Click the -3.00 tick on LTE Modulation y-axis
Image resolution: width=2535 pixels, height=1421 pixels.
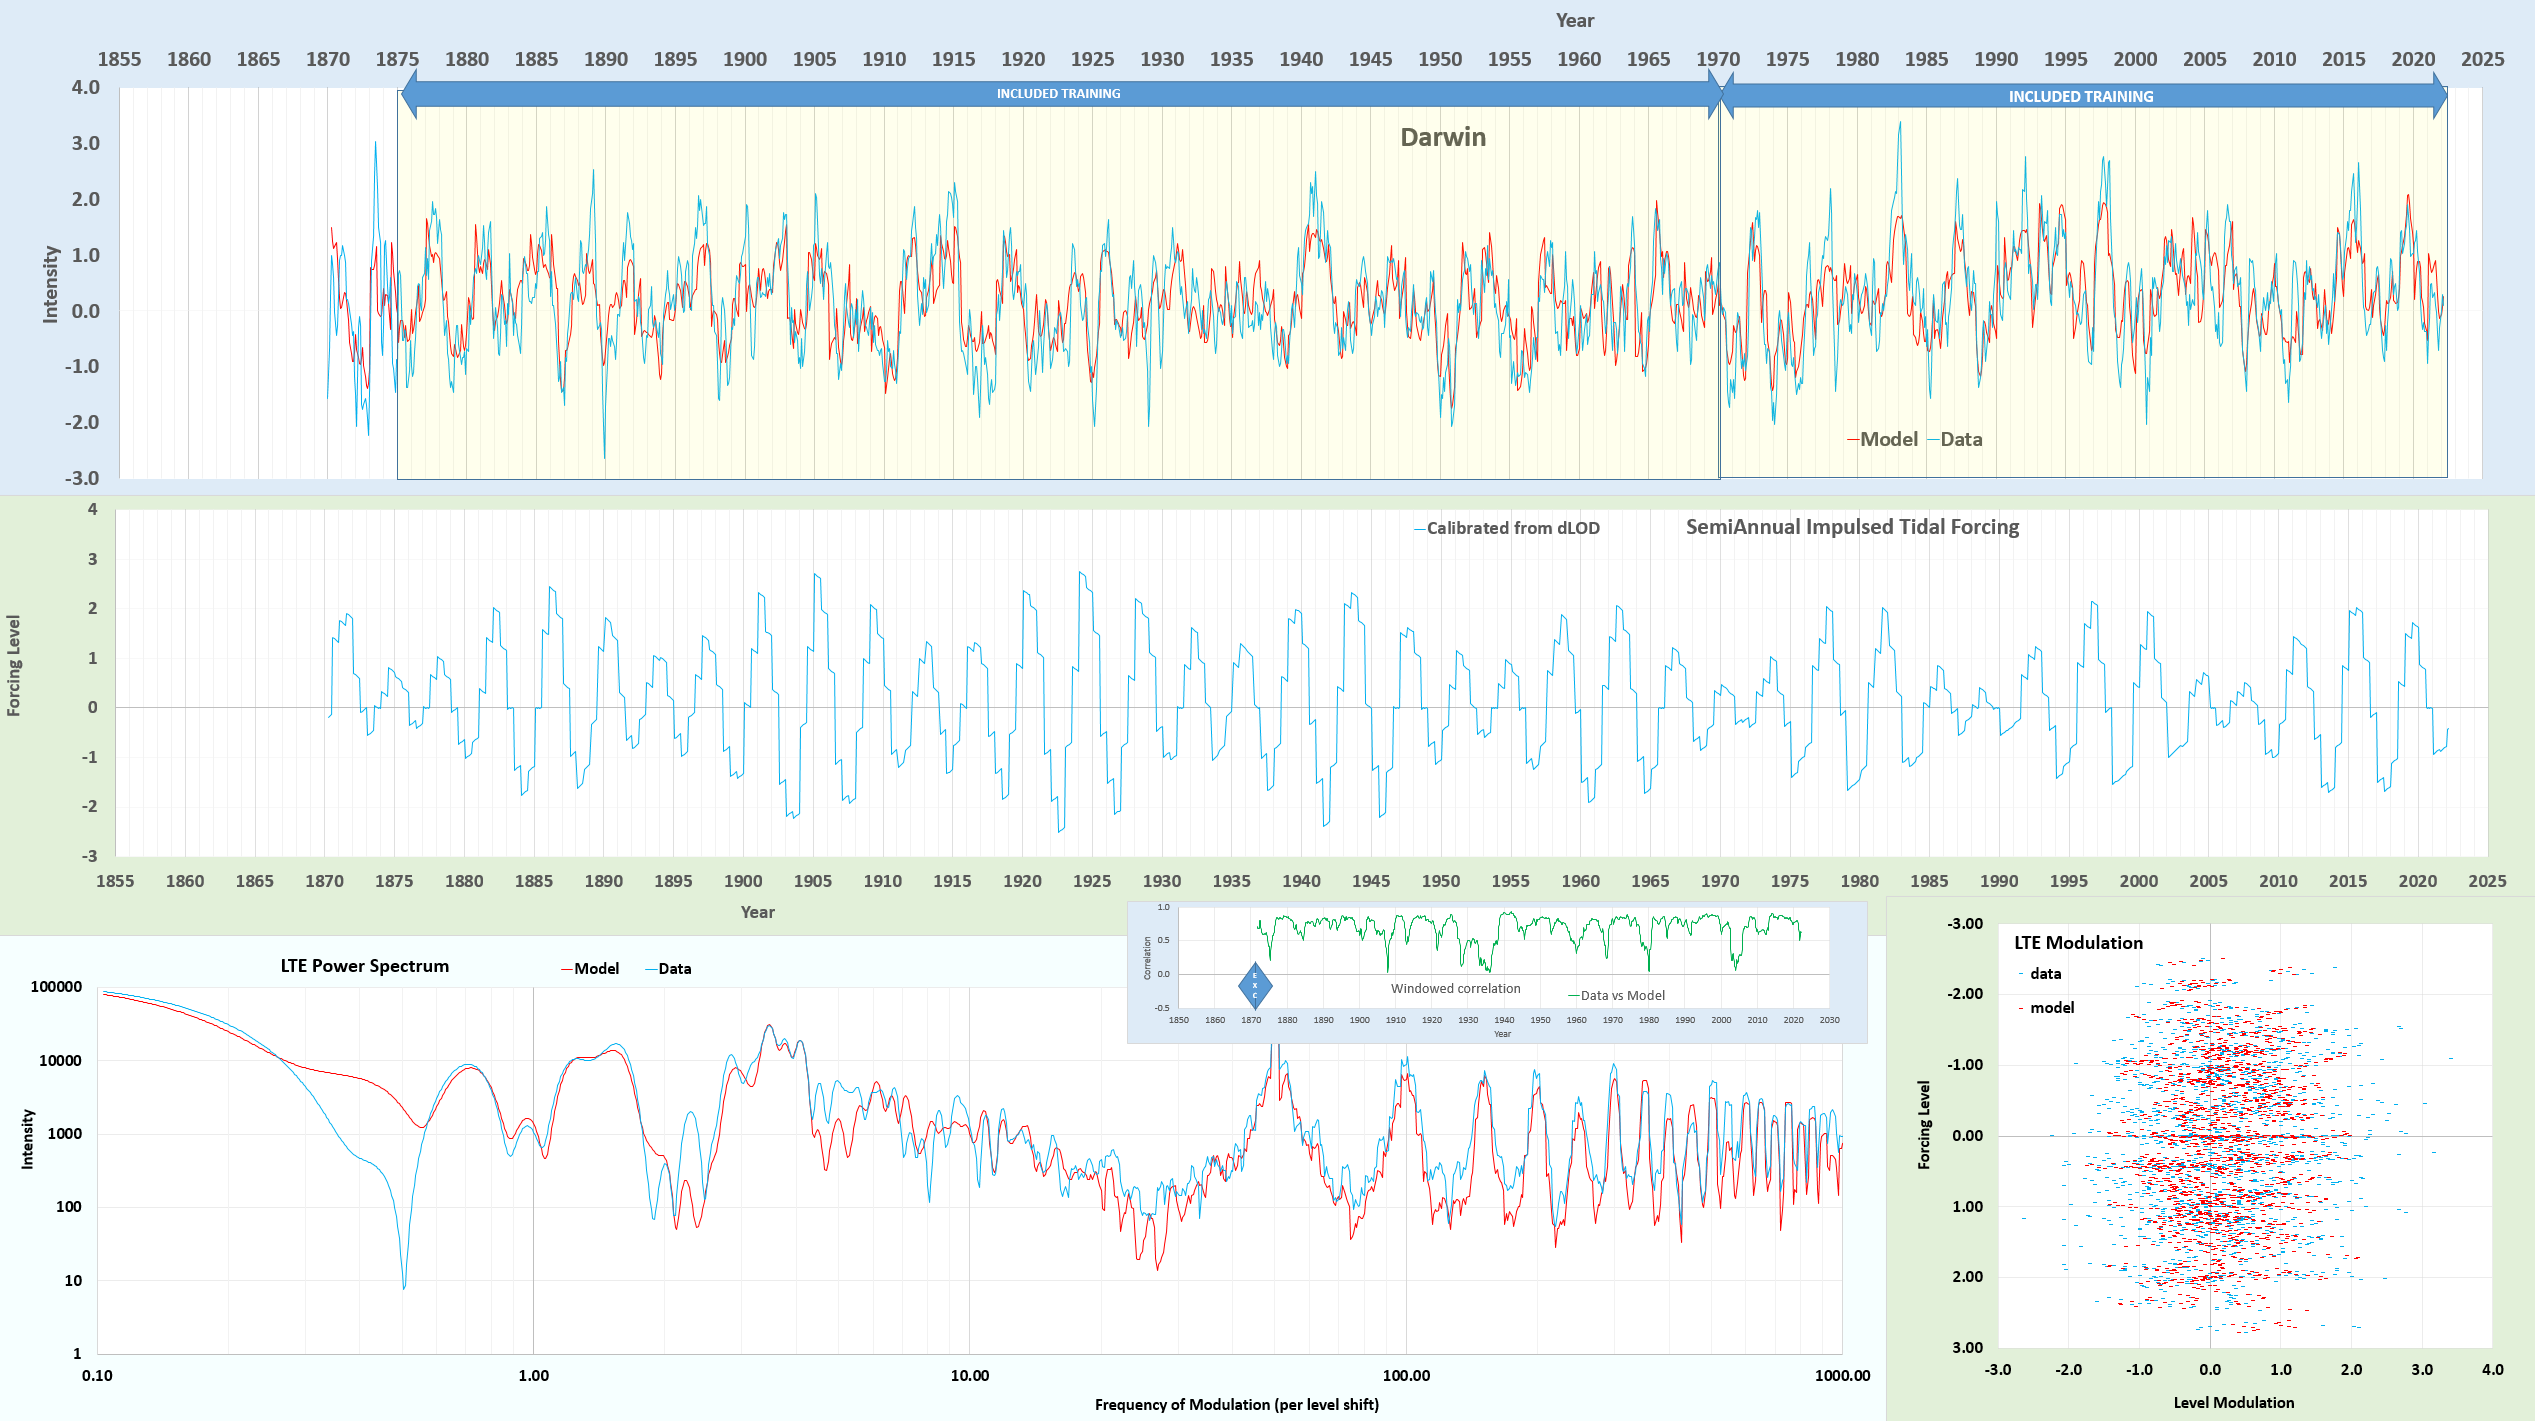pos(1965,924)
